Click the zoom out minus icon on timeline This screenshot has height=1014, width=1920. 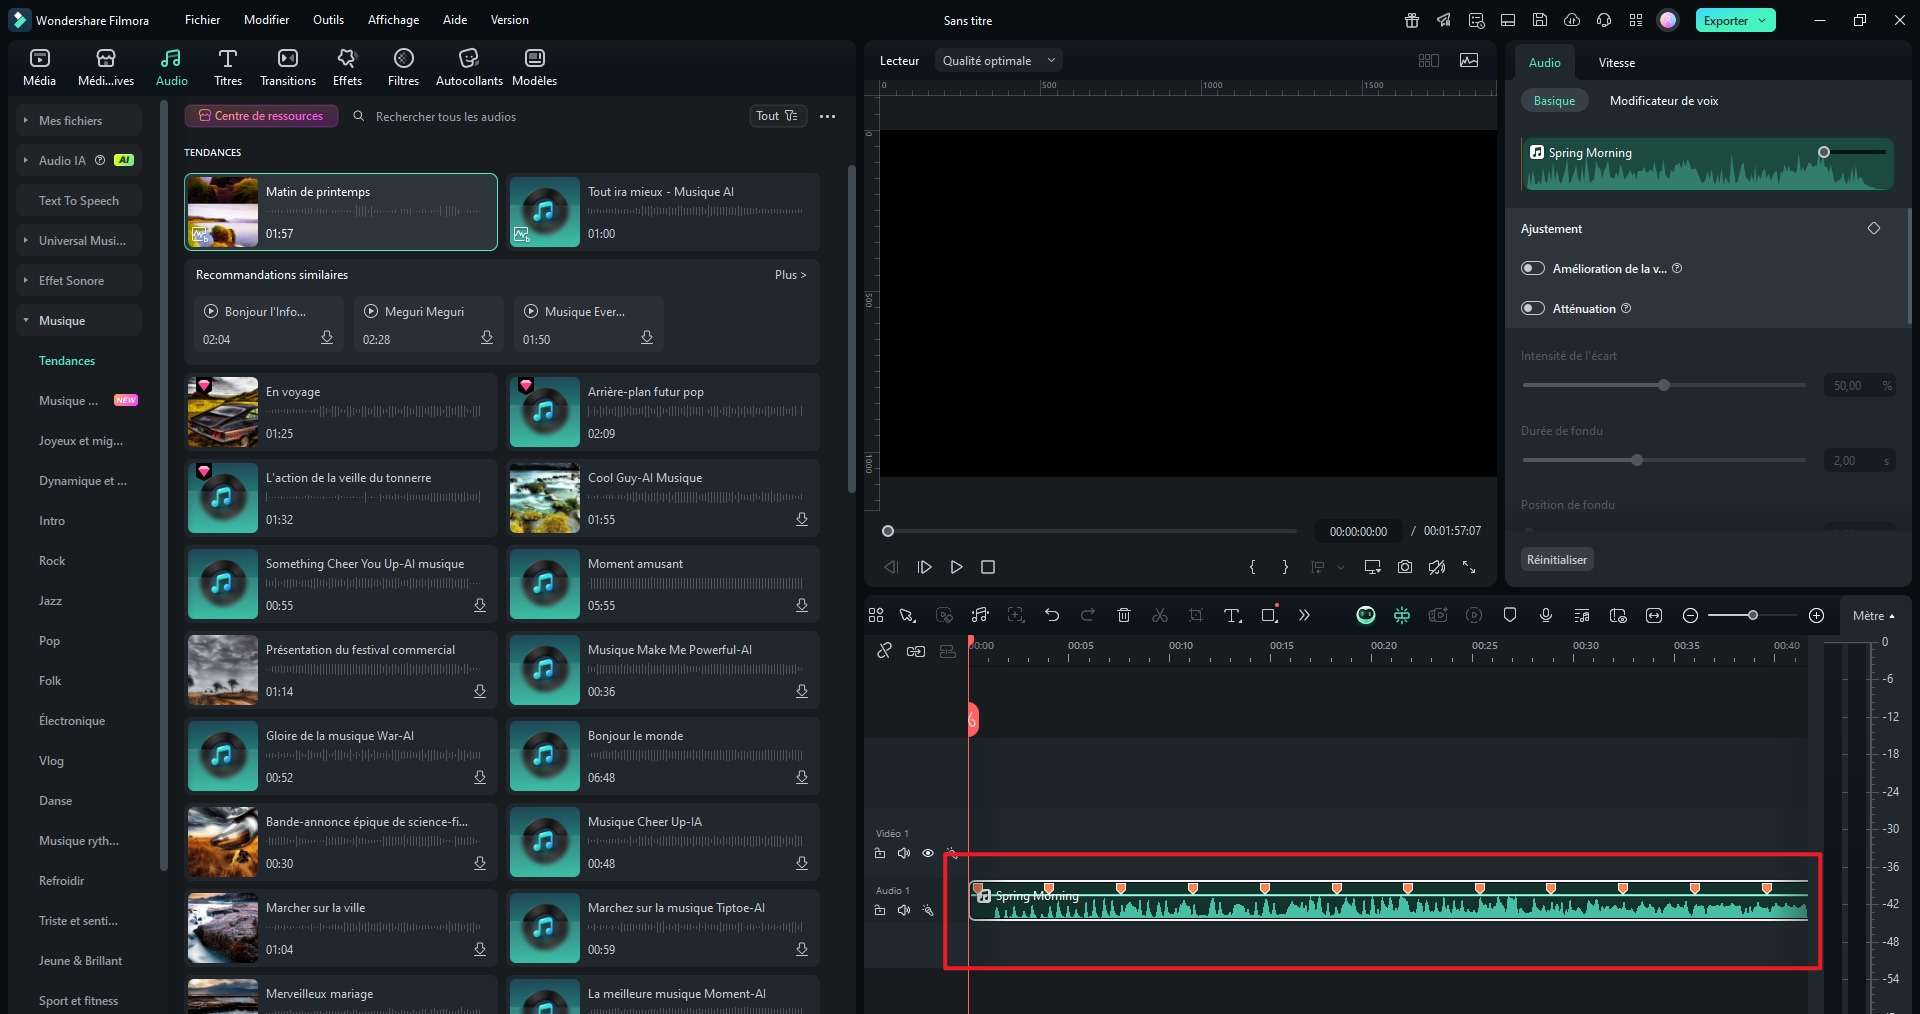click(x=1690, y=615)
